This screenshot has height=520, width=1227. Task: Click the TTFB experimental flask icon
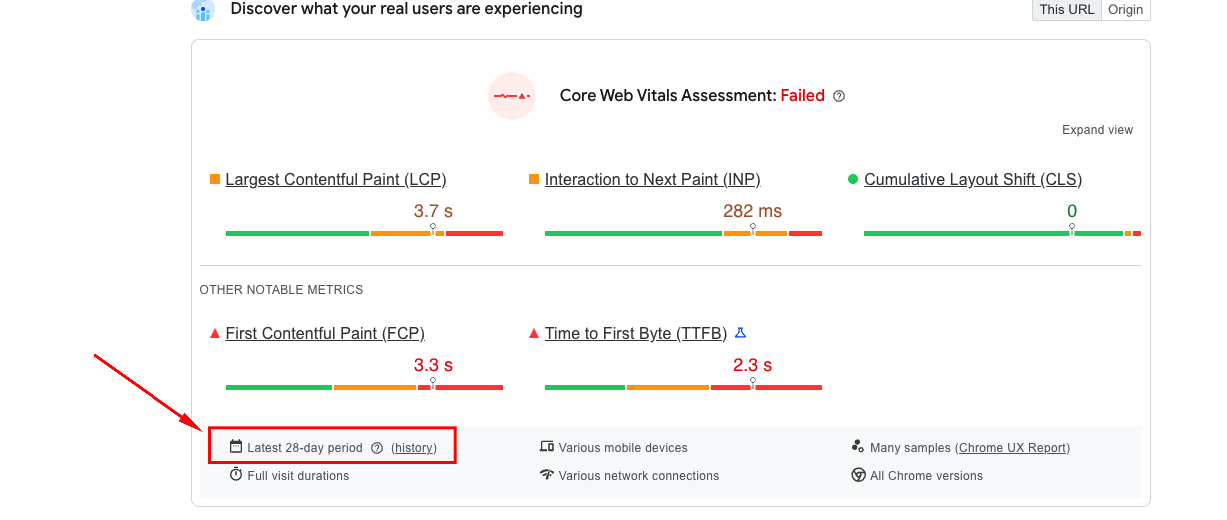pos(741,333)
